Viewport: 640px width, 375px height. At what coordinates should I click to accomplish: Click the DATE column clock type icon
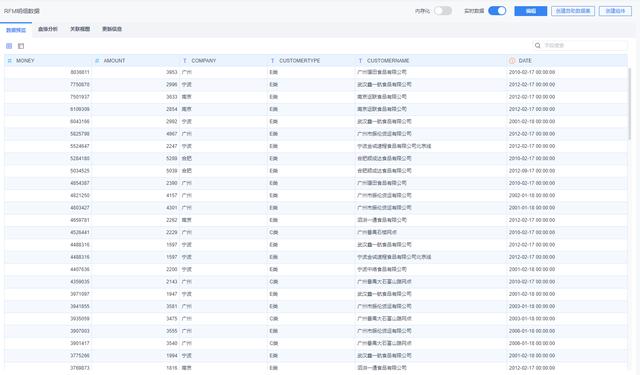[512, 60]
